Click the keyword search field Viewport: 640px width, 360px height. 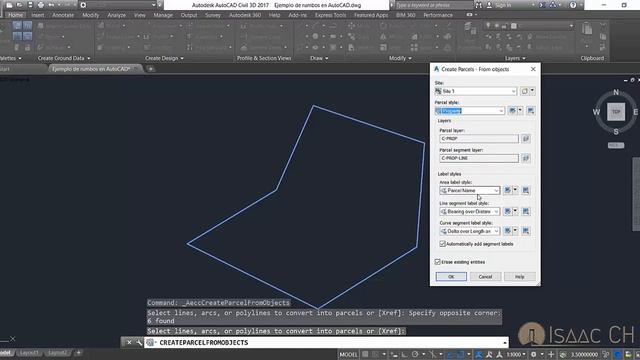[x=433, y=5]
